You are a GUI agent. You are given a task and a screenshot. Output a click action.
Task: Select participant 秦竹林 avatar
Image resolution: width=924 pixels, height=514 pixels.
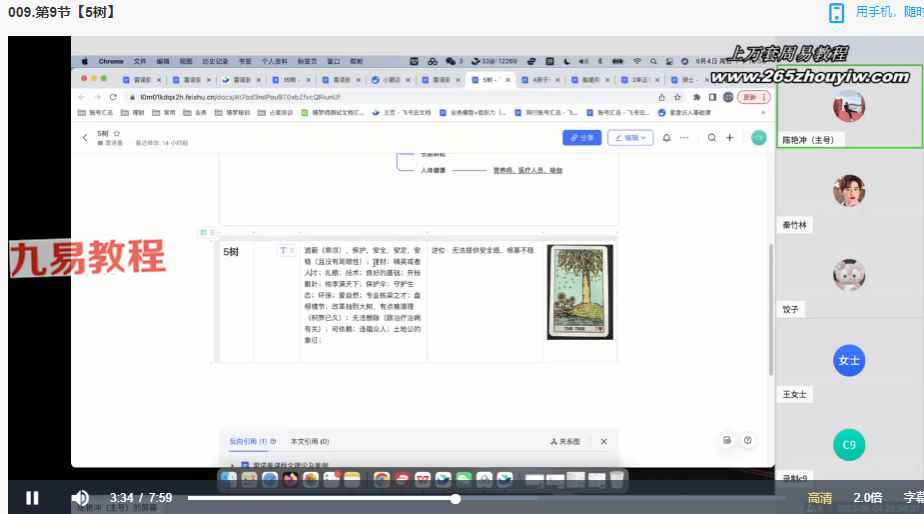click(x=849, y=191)
